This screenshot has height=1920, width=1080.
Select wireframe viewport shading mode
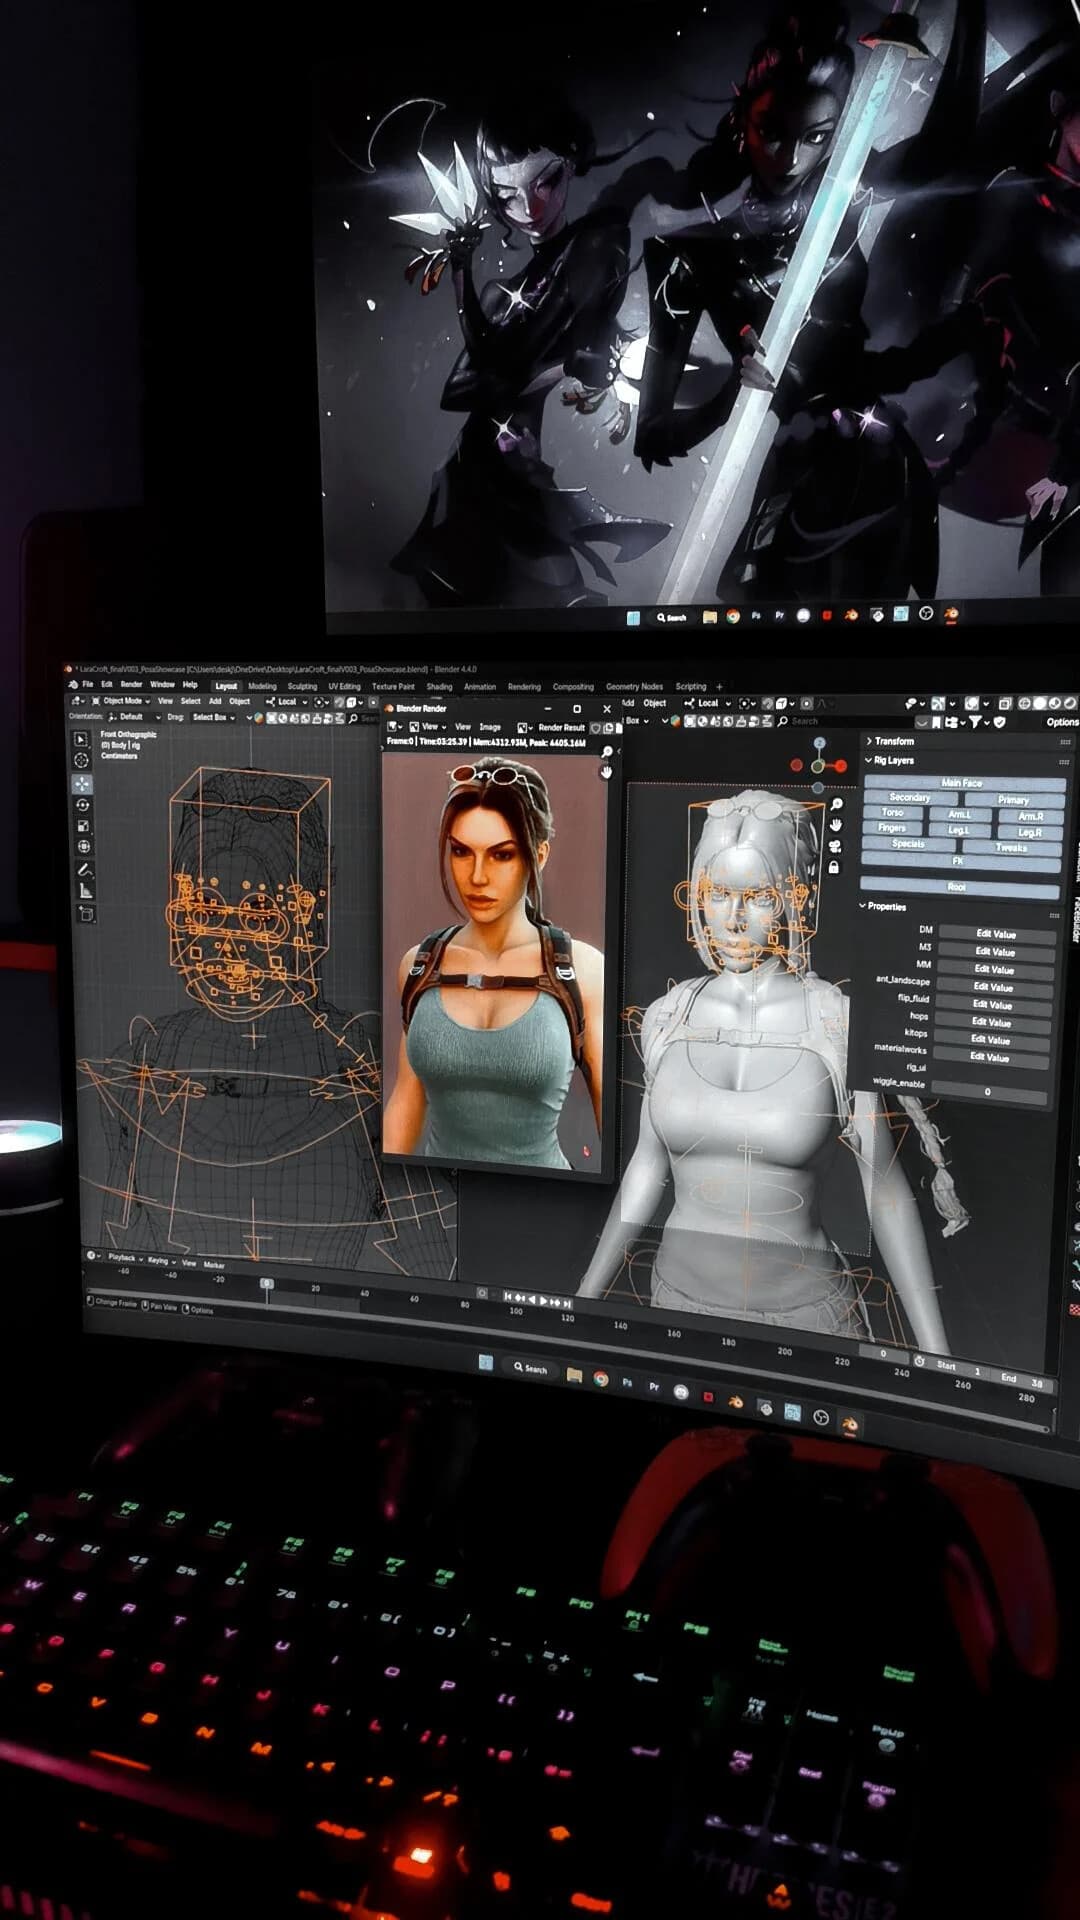tap(1024, 704)
